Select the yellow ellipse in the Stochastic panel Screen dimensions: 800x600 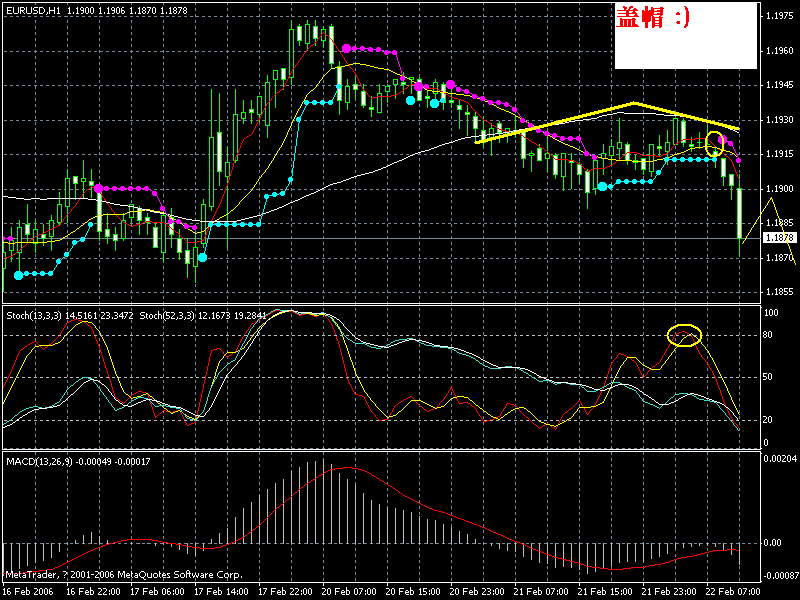pyautogui.click(x=685, y=335)
